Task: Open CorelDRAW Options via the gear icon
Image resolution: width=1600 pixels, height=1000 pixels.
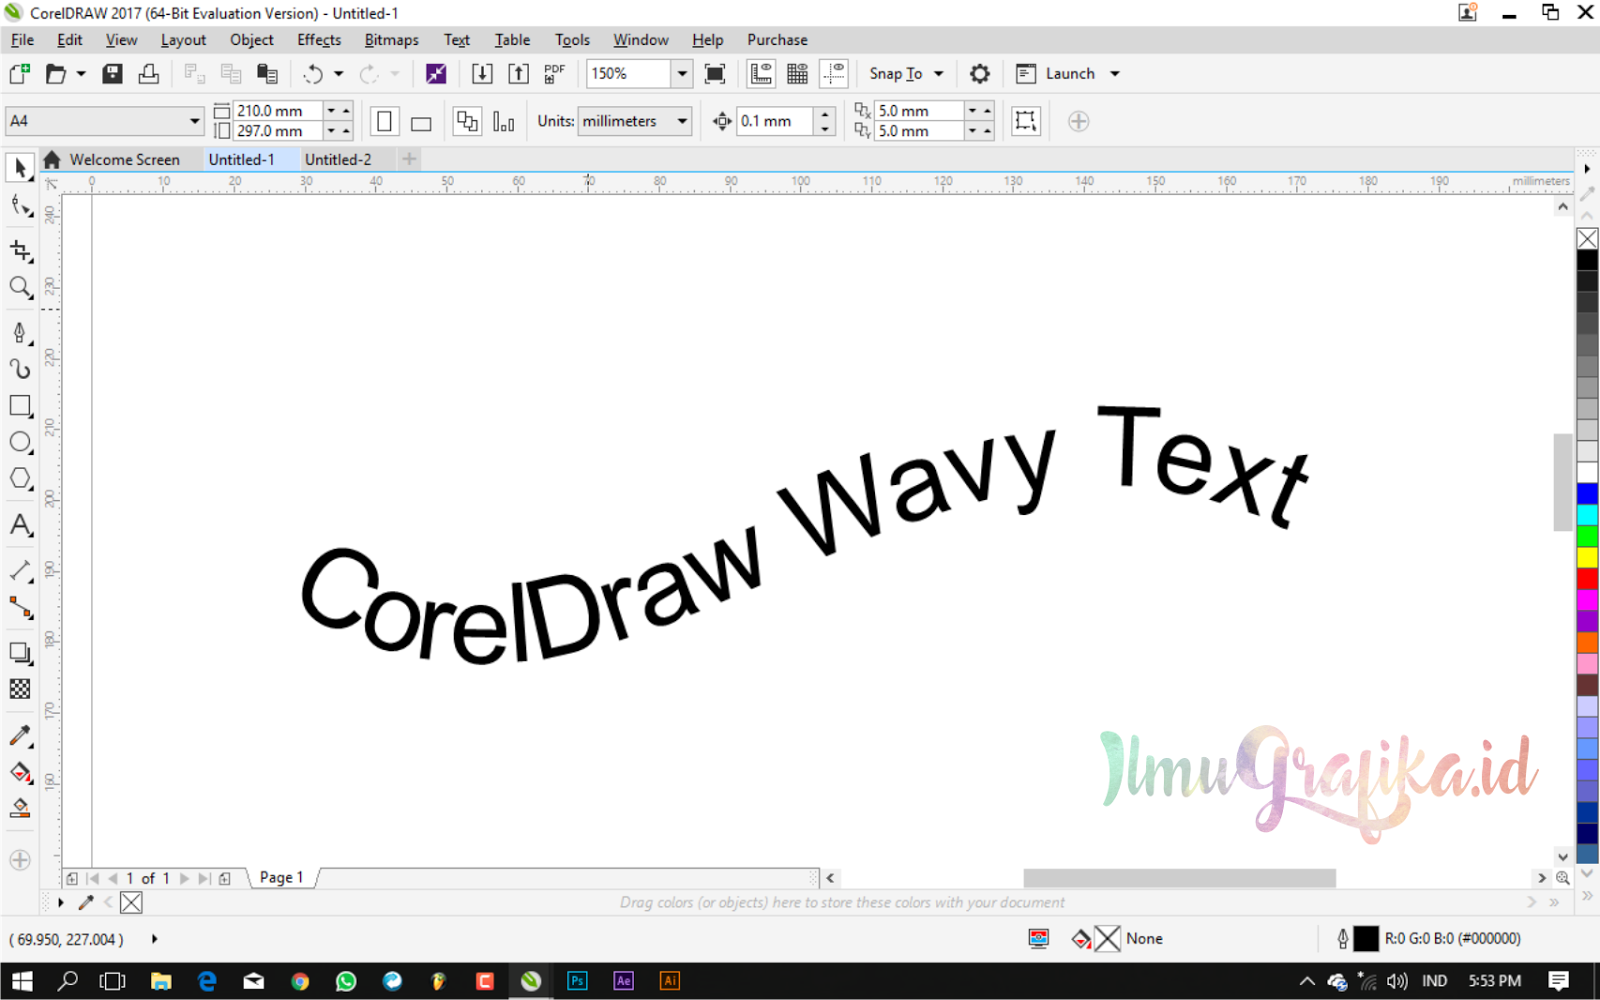Action: click(x=979, y=73)
